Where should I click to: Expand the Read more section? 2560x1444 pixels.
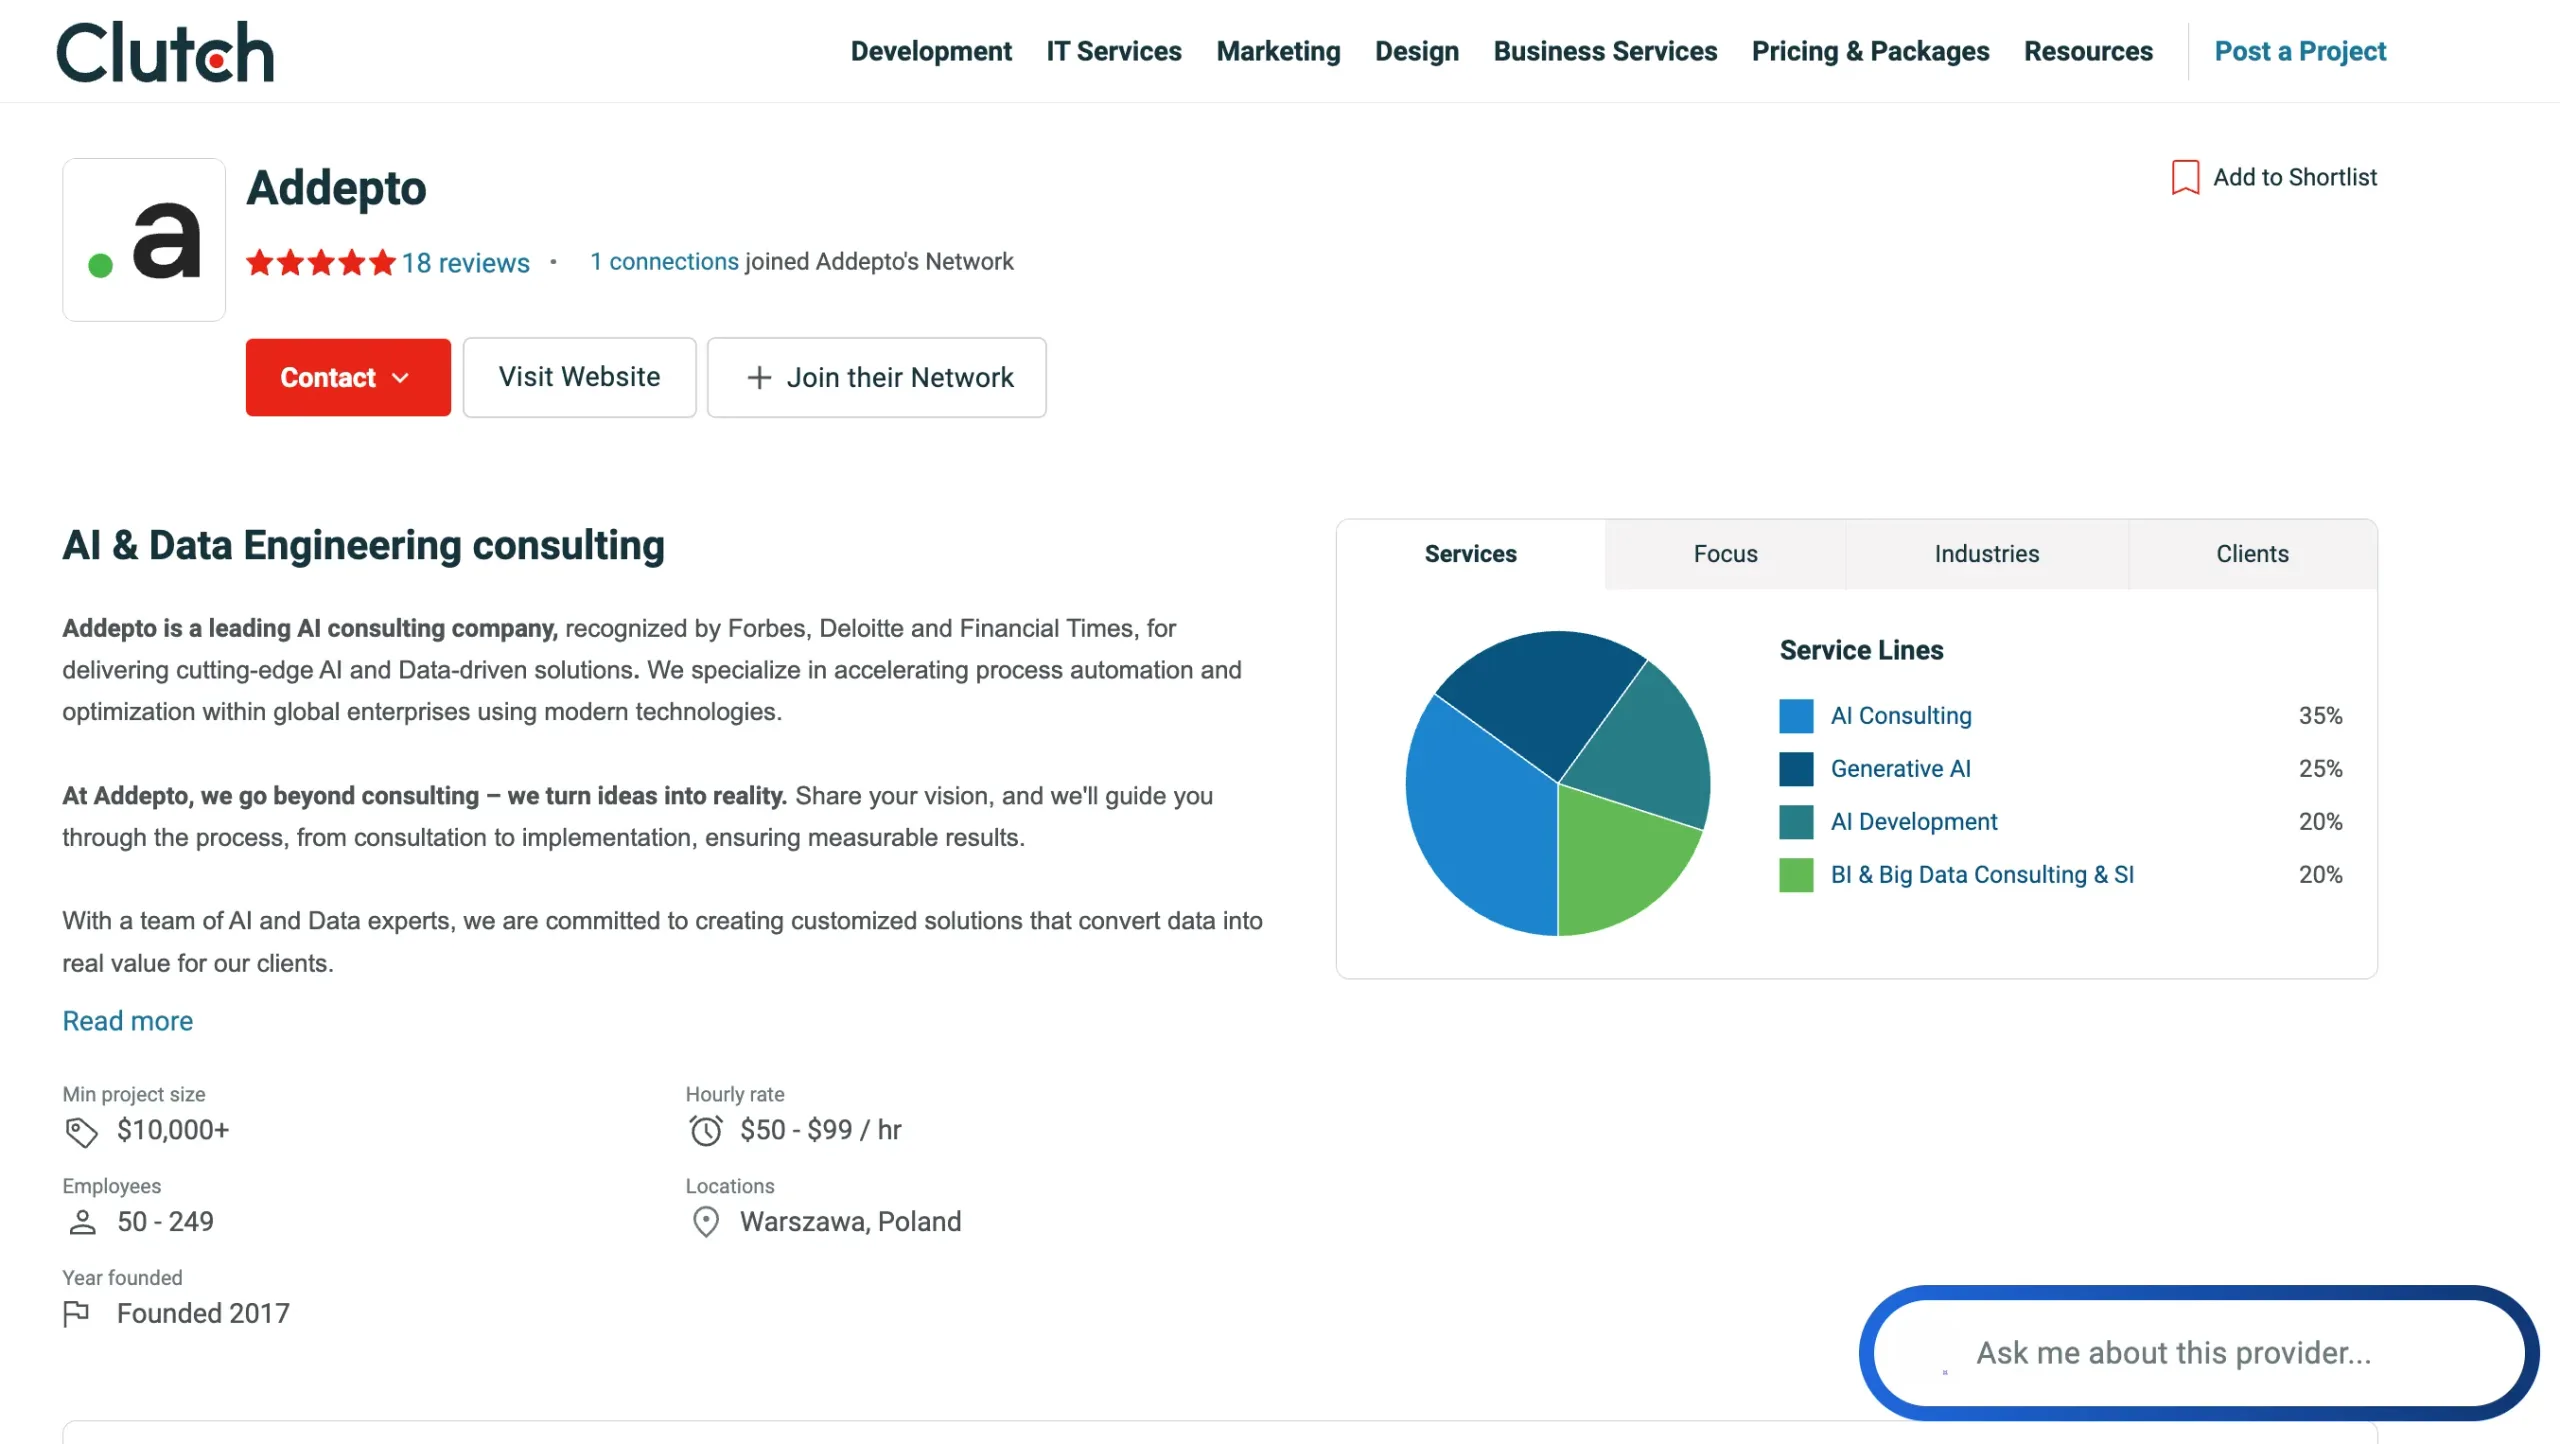click(x=127, y=1020)
